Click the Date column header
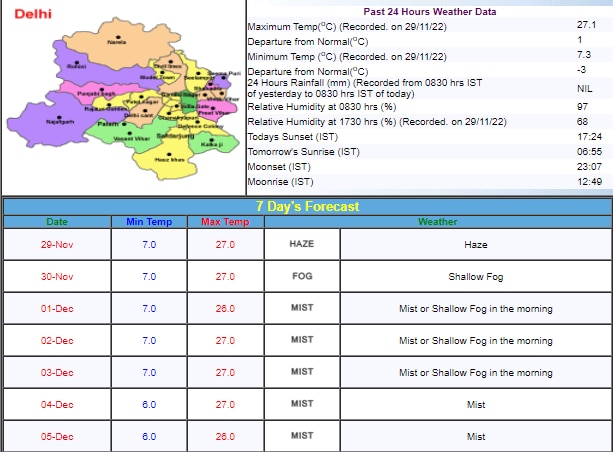 coord(58,221)
